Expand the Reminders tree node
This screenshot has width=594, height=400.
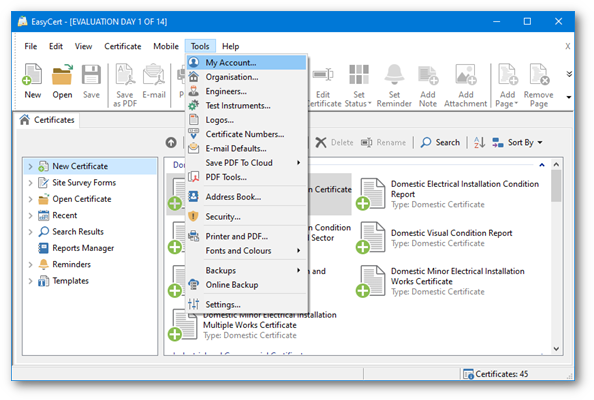pyautogui.click(x=30, y=264)
